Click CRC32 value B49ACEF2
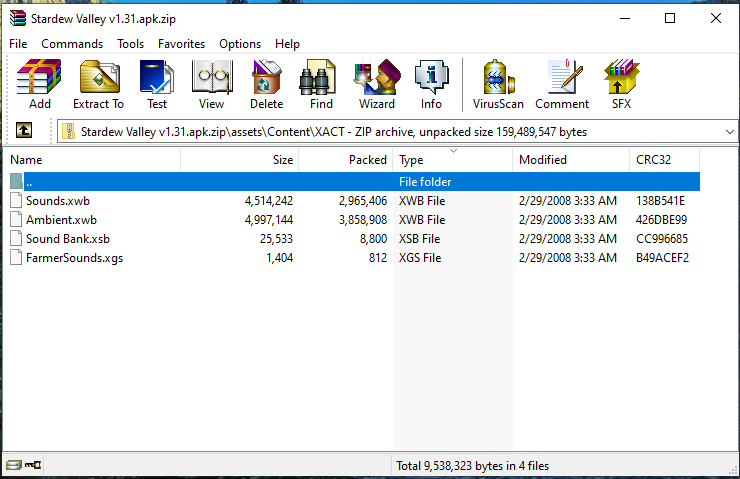 (x=662, y=258)
